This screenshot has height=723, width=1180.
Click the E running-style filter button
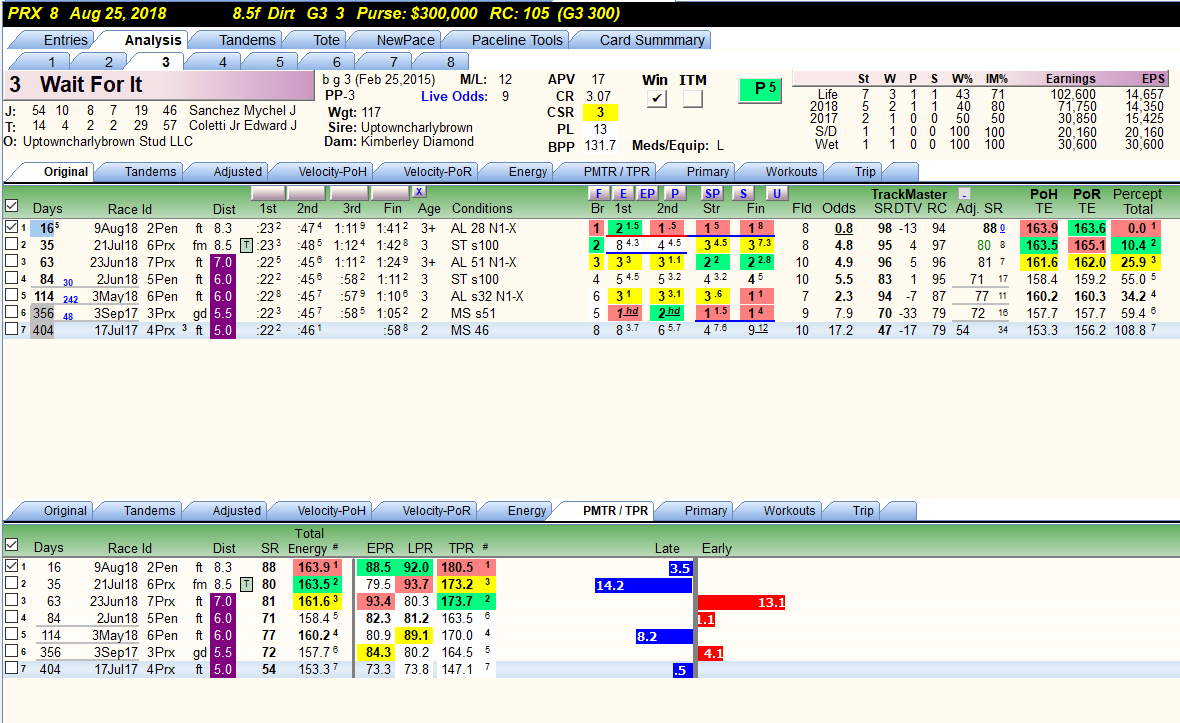[623, 193]
